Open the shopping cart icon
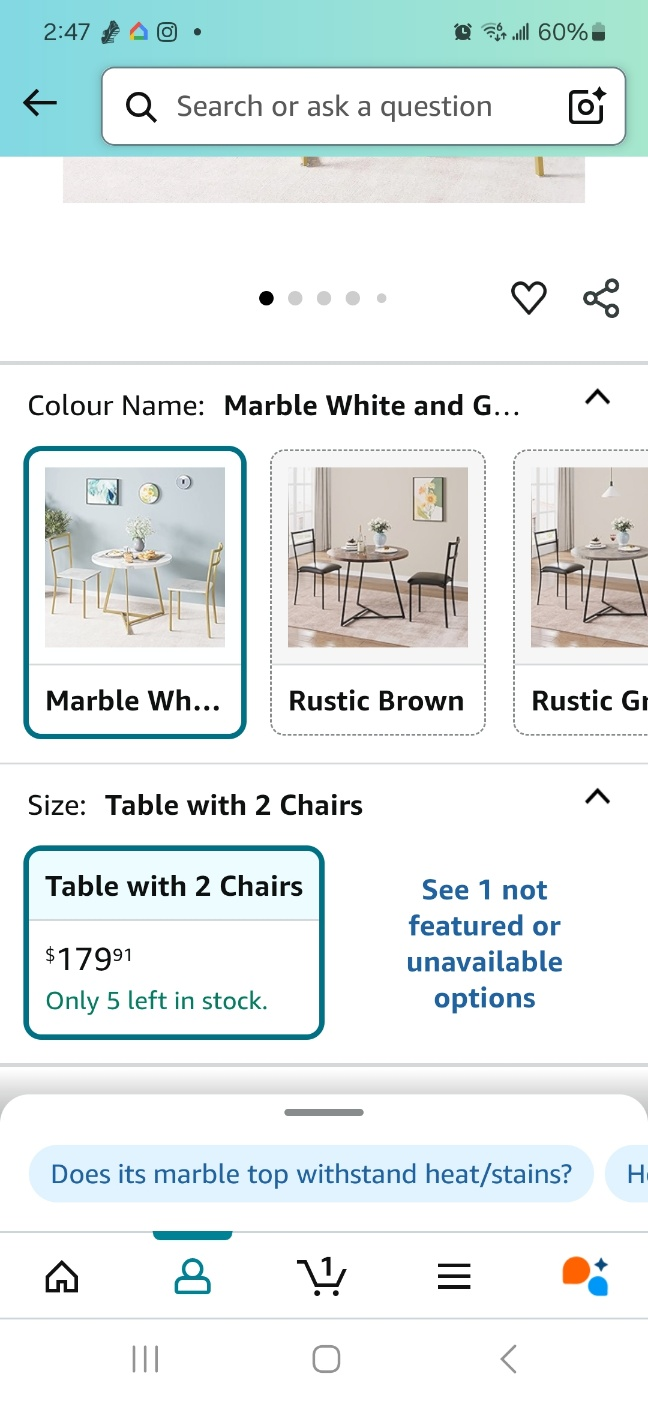 click(x=322, y=1276)
